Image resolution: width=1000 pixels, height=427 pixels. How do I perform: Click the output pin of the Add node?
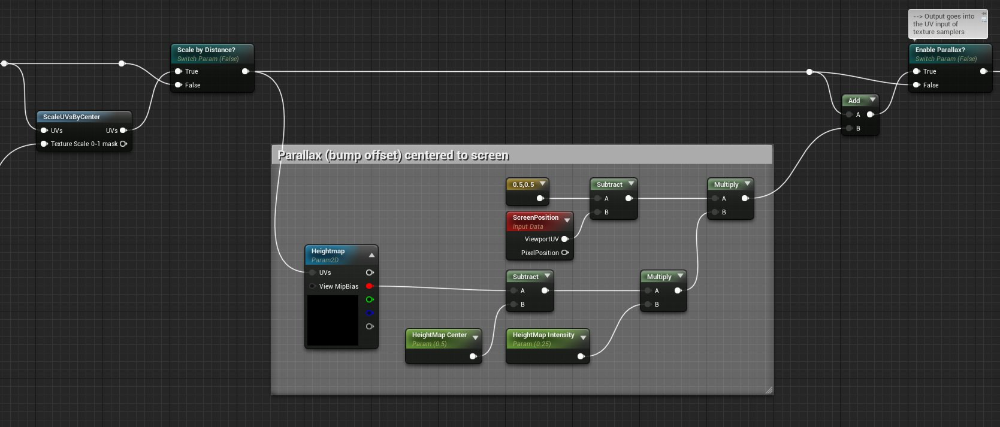pyautogui.click(x=871, y=115)
